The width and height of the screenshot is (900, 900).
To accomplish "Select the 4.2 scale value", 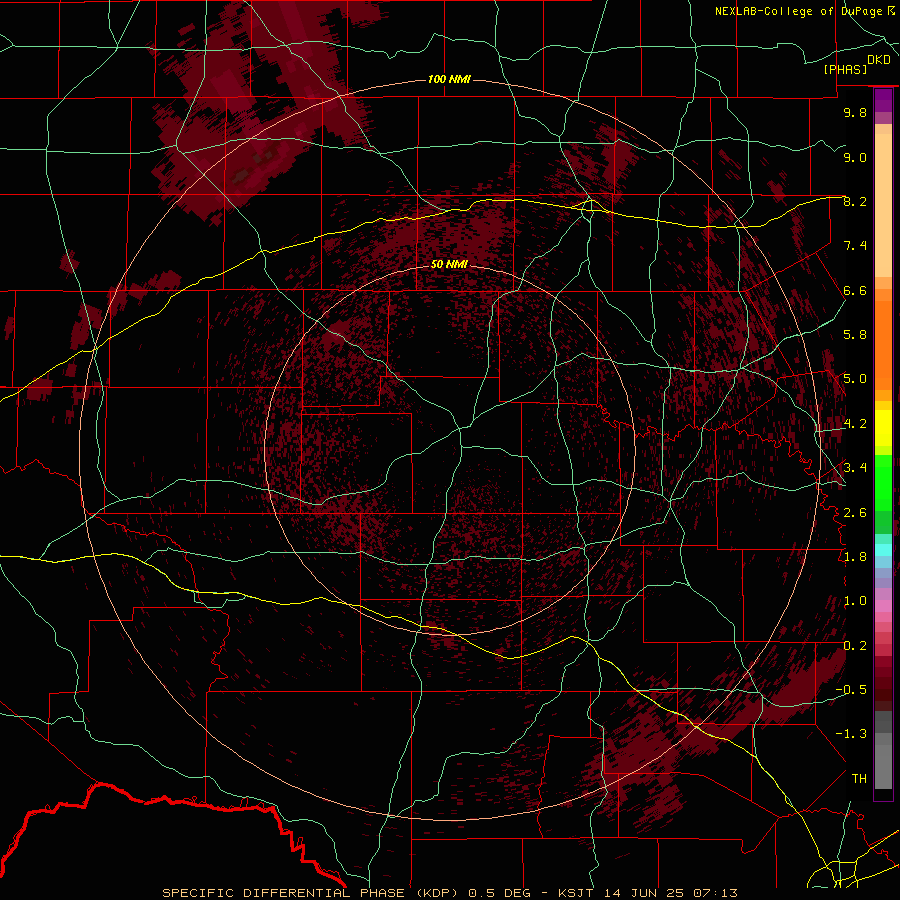I will 855,424.
